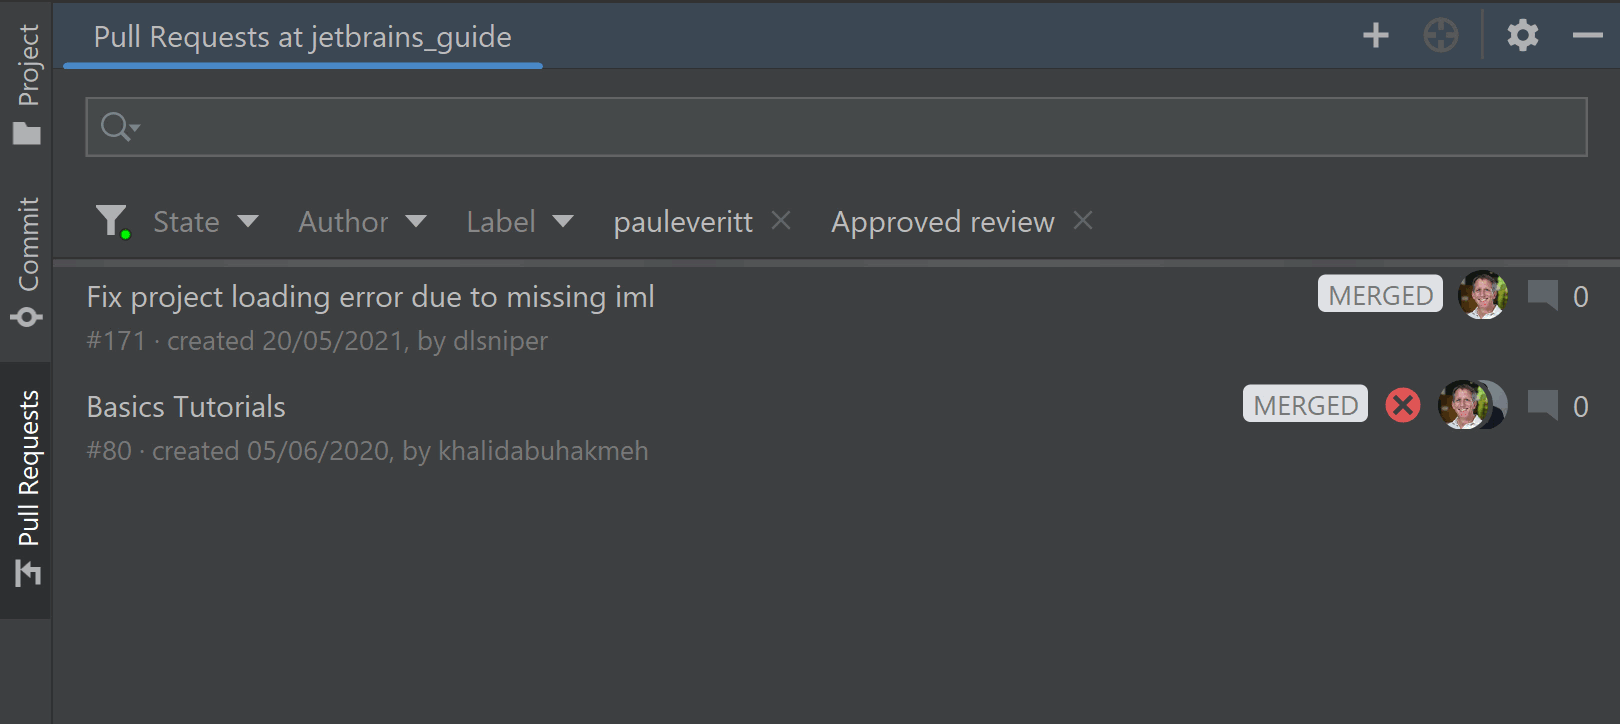Select the Basics Tutorials pull request

(x=185, y=406)
